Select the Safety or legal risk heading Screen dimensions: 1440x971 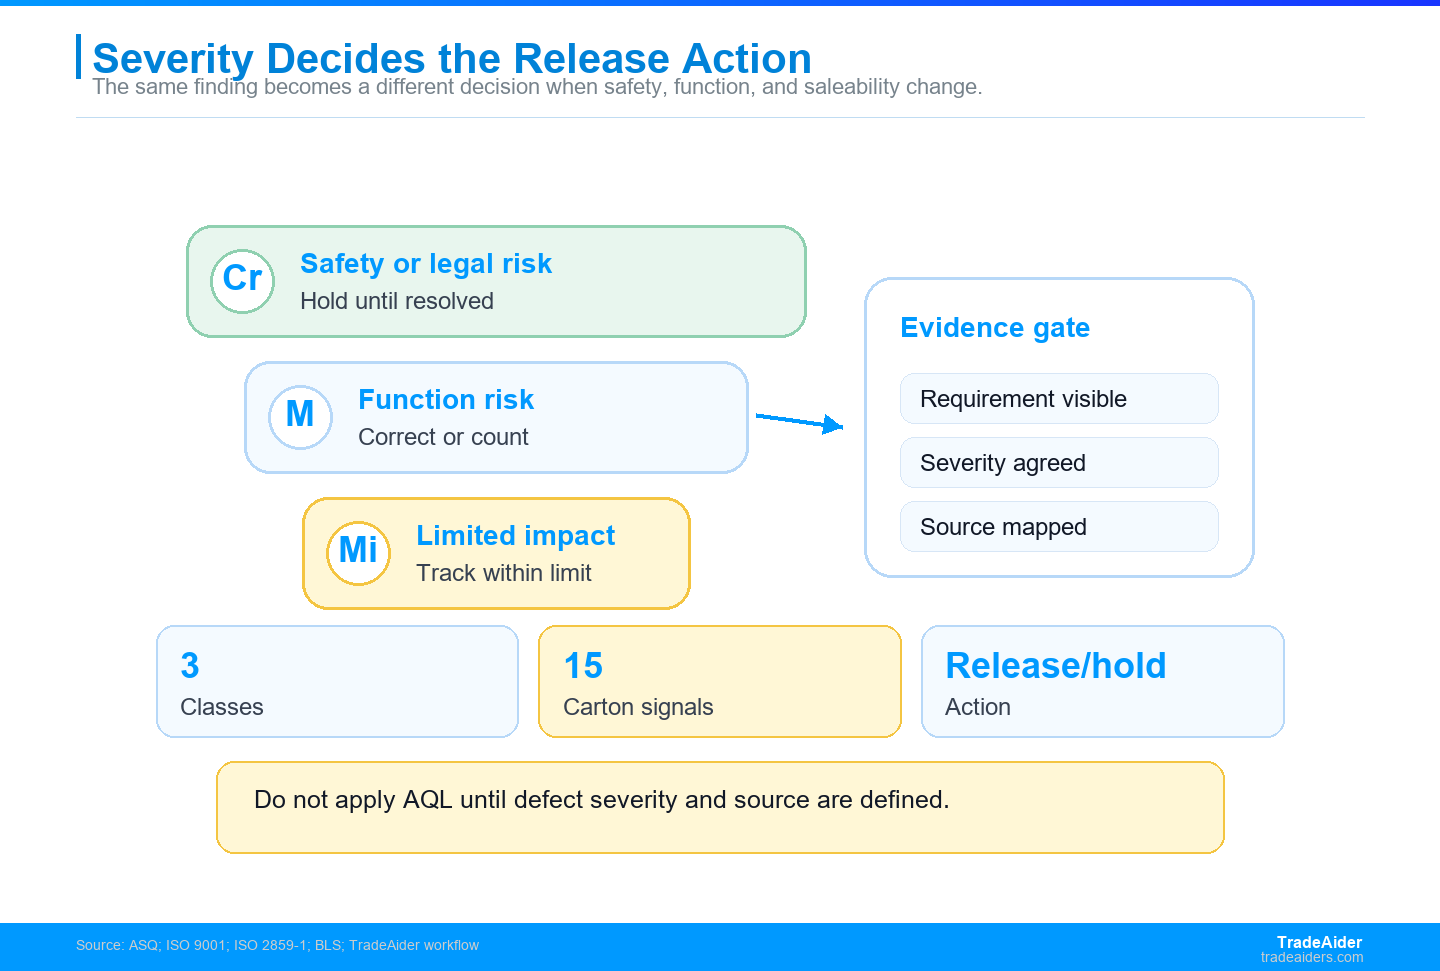pyautogui.click(x=426, y=264)
